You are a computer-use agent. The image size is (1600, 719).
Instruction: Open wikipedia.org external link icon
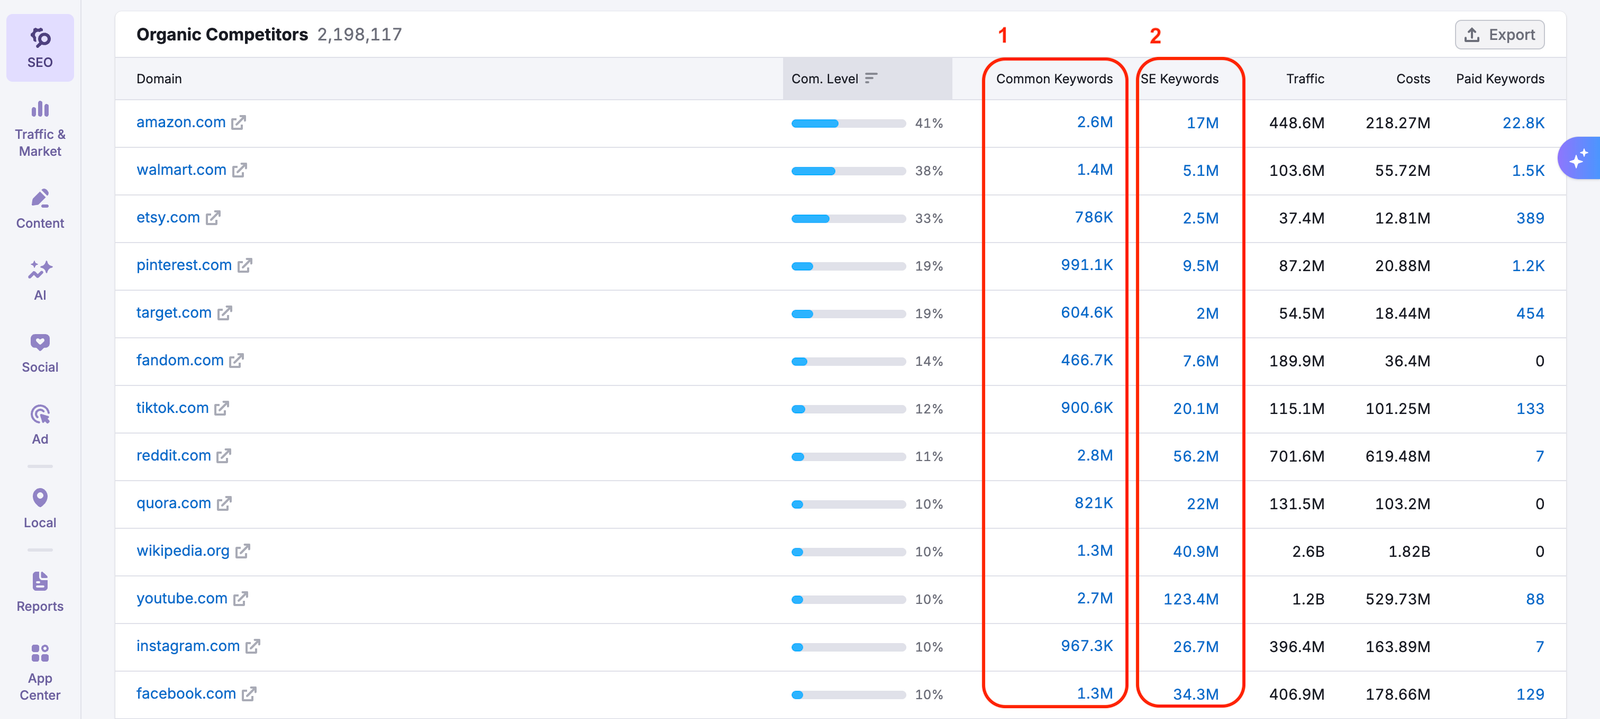242,551
